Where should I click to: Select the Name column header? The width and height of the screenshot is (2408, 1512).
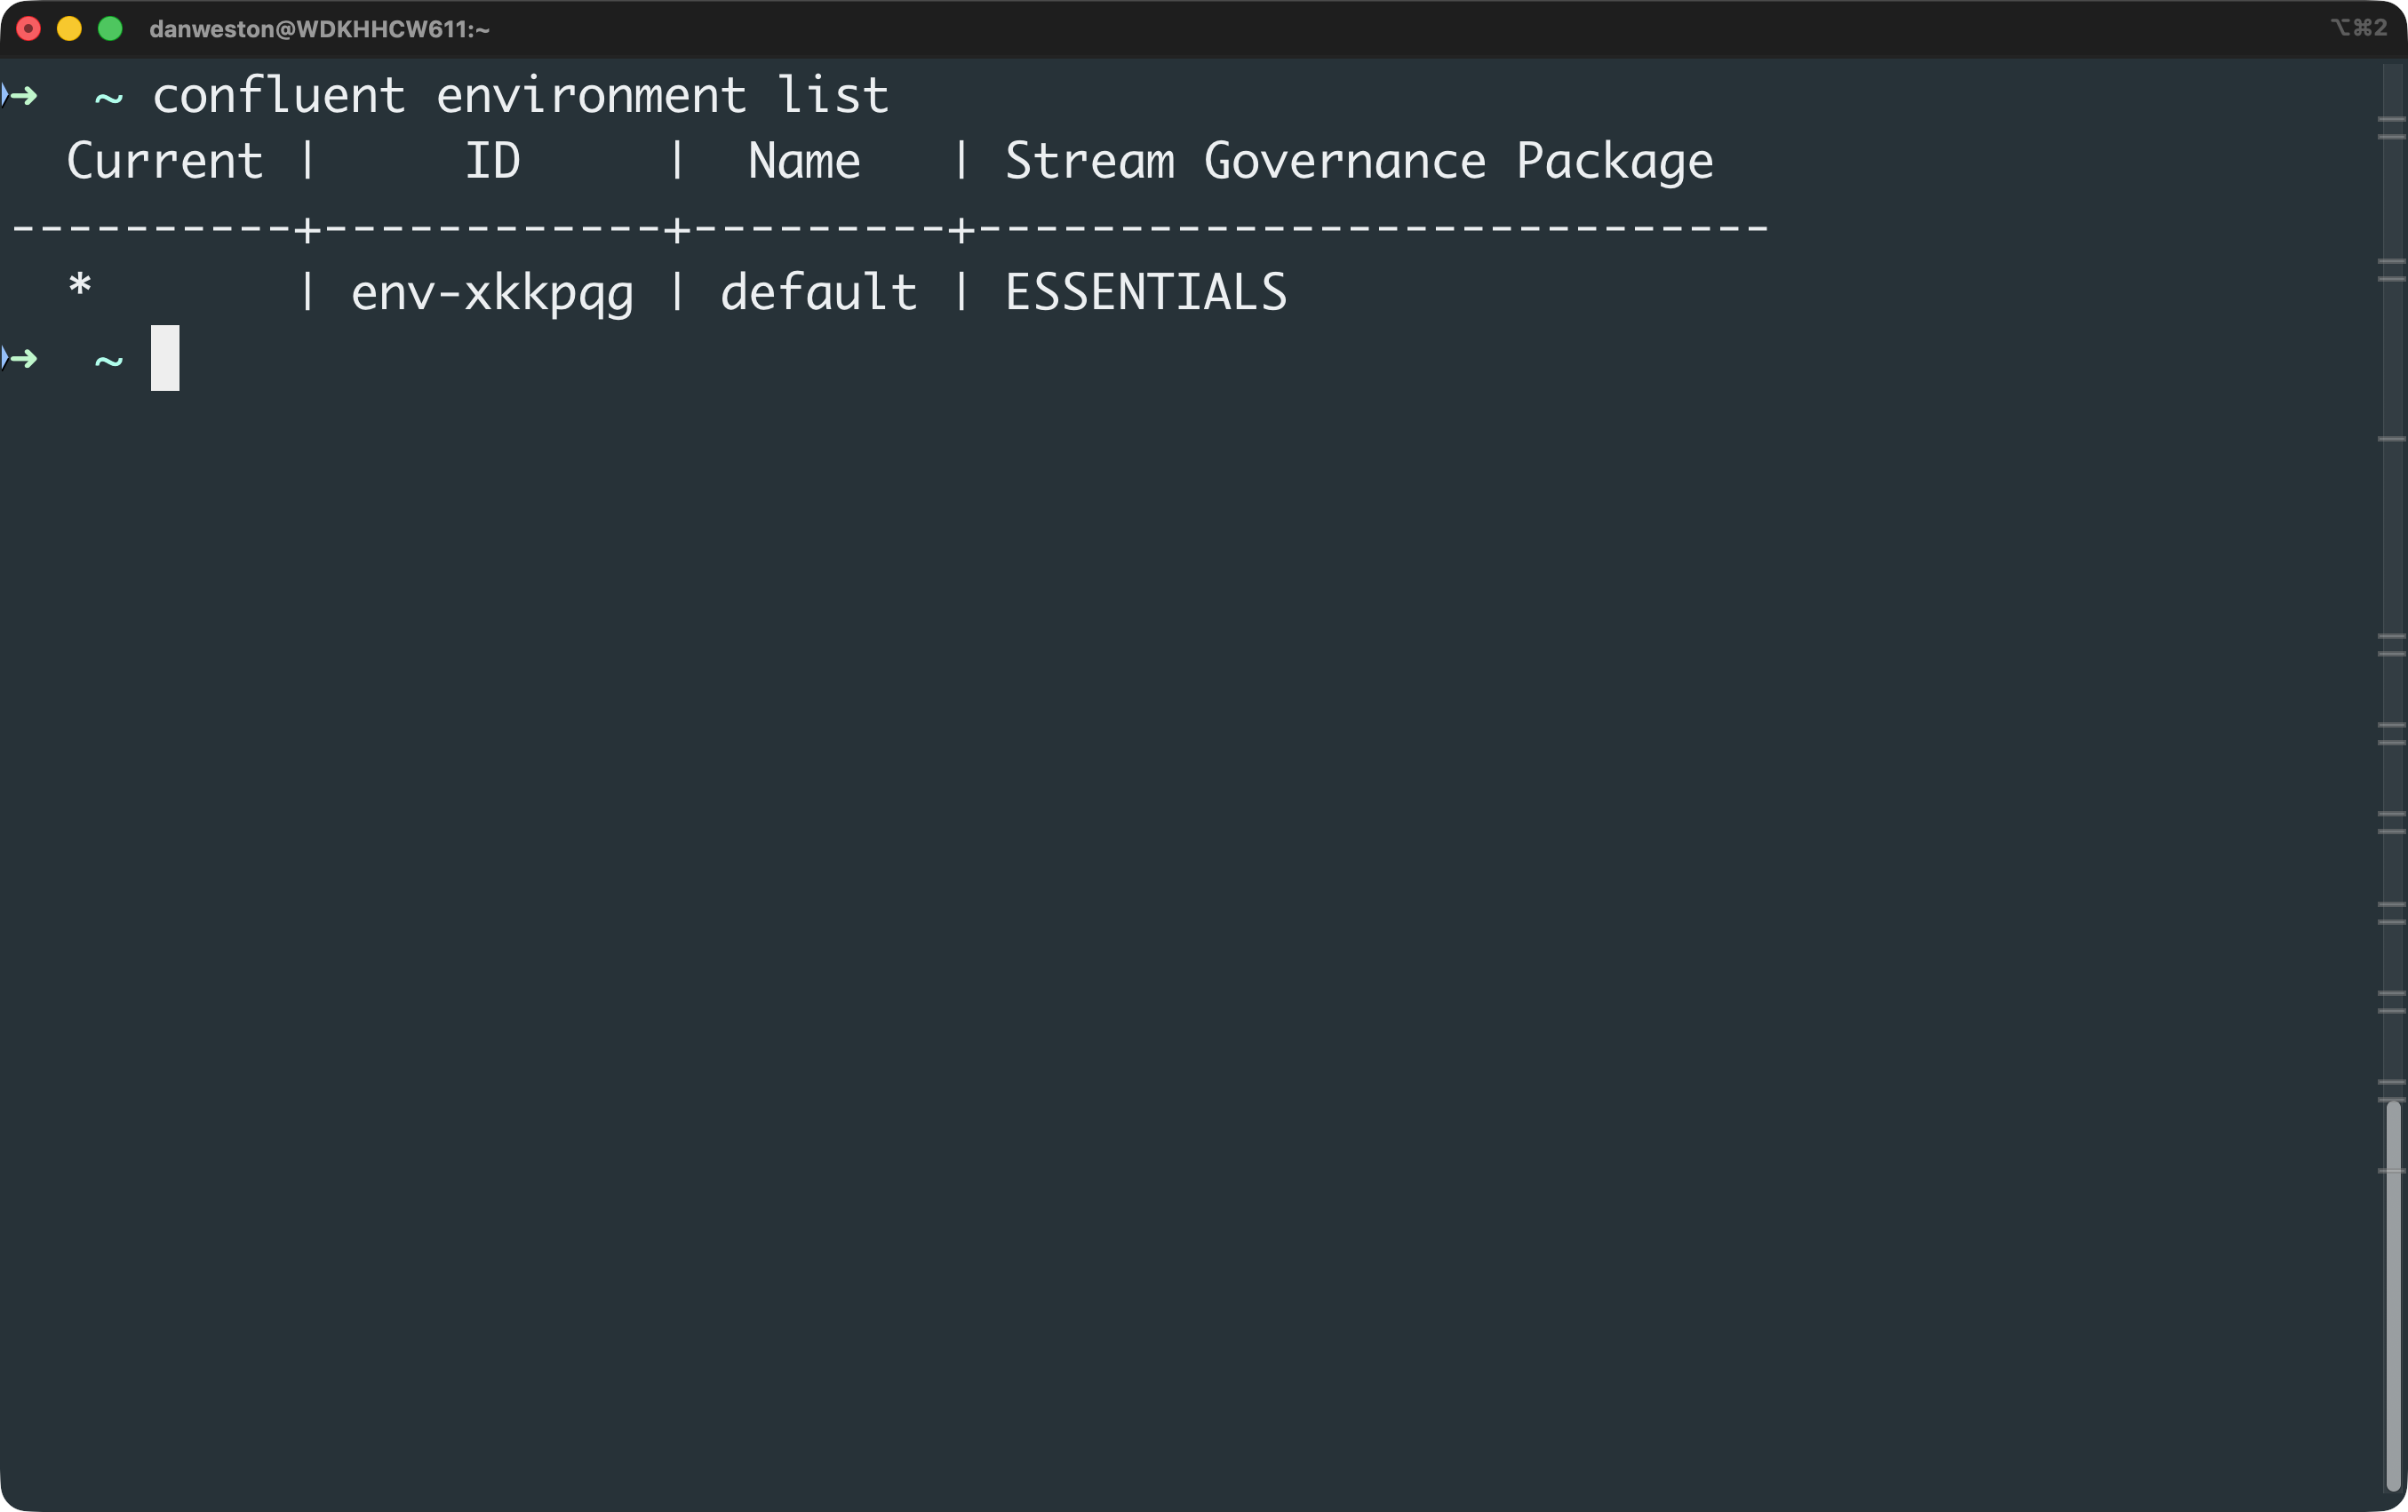[x=803, y=160]
